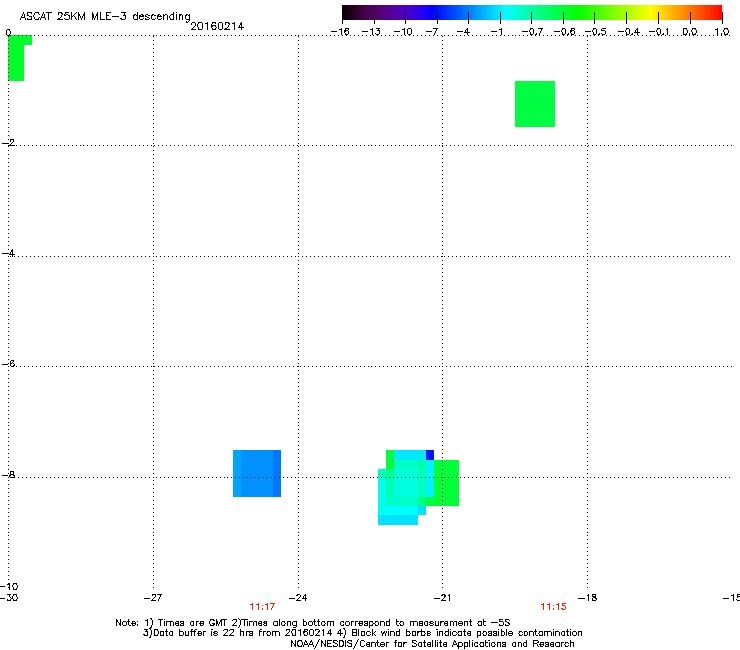Click the color bar label "-4"
This screenshot has width=740, height=650.
click(x=463, y=32)
